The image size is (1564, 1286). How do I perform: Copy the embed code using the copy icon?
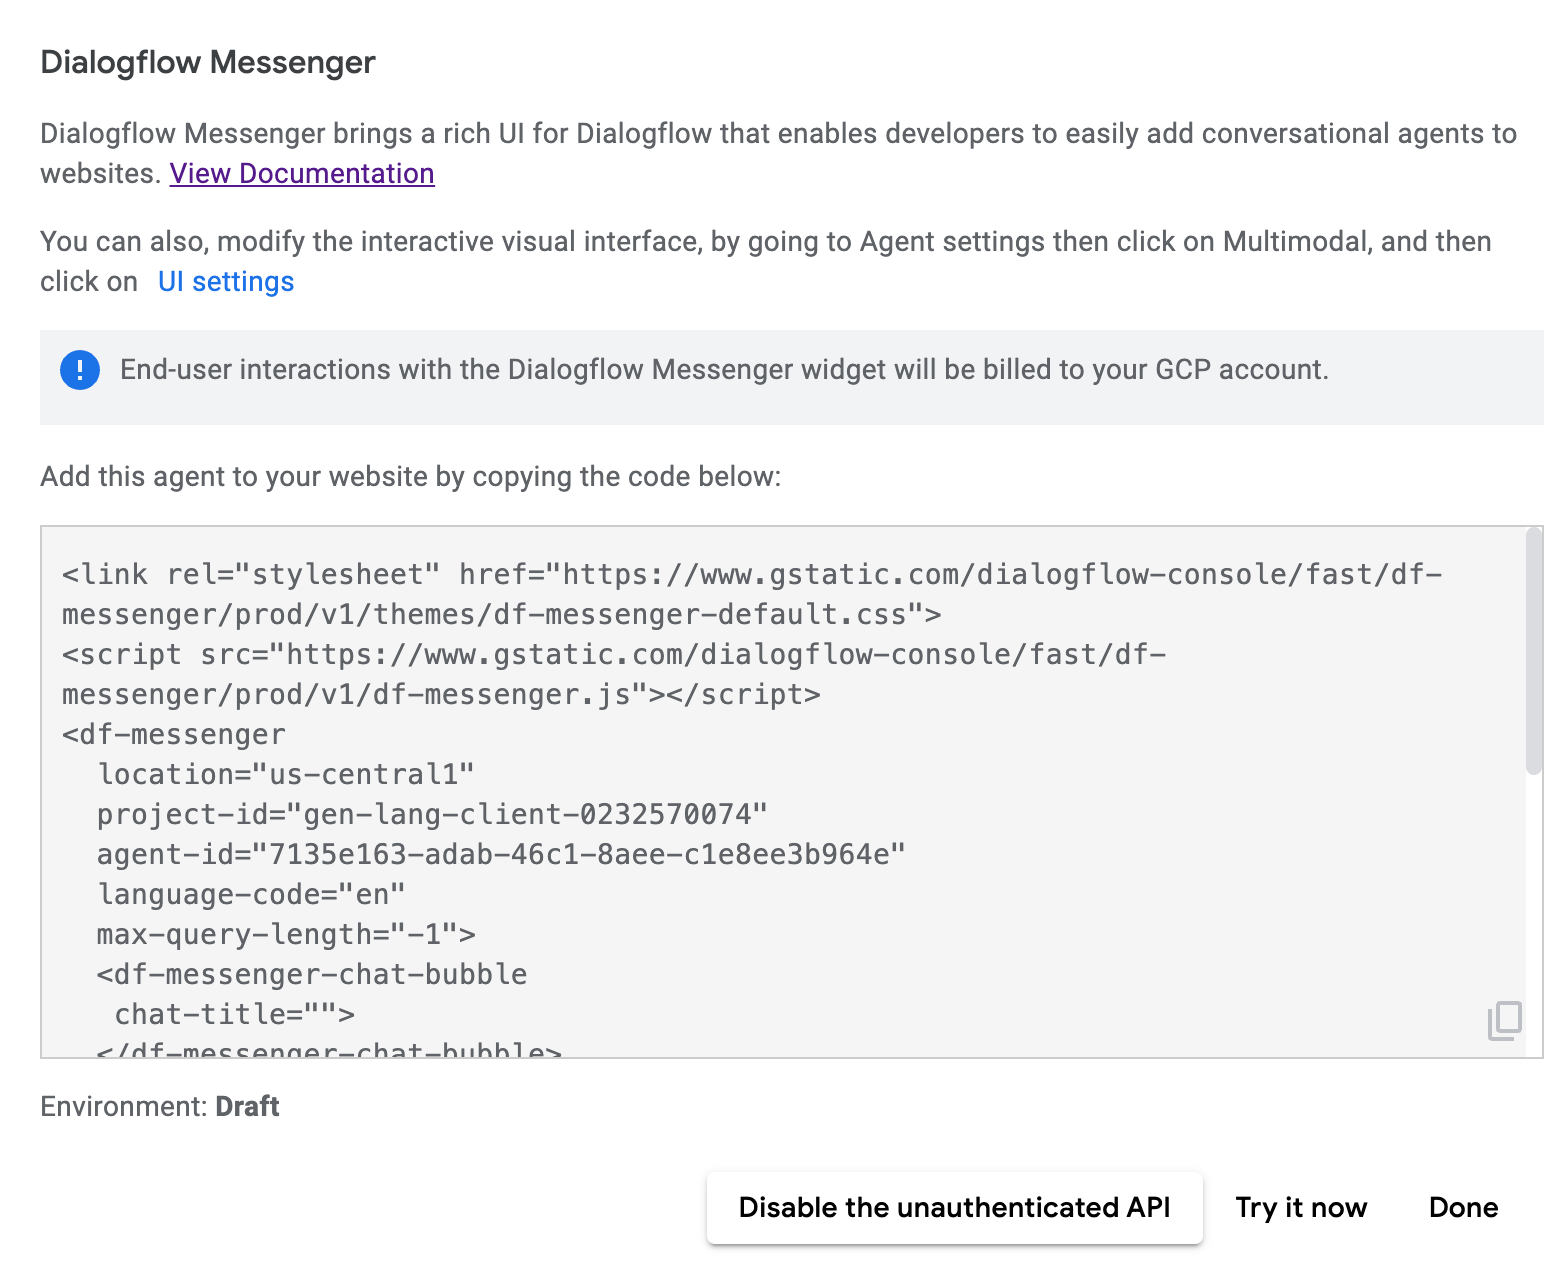[x=1505, y=1020]
